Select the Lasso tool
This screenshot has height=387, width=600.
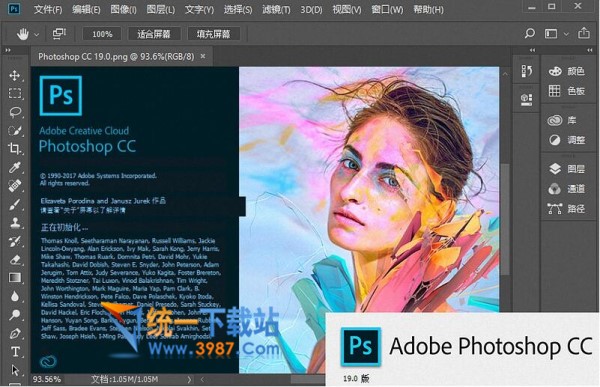[15, 112]
